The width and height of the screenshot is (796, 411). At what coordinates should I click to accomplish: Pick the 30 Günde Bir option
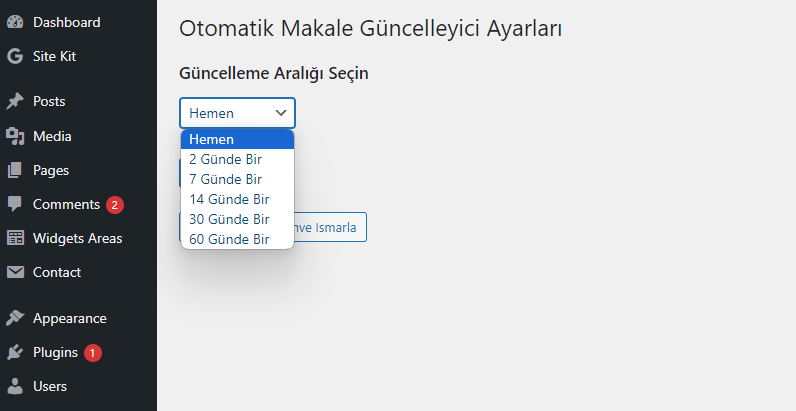click(238, 219)
